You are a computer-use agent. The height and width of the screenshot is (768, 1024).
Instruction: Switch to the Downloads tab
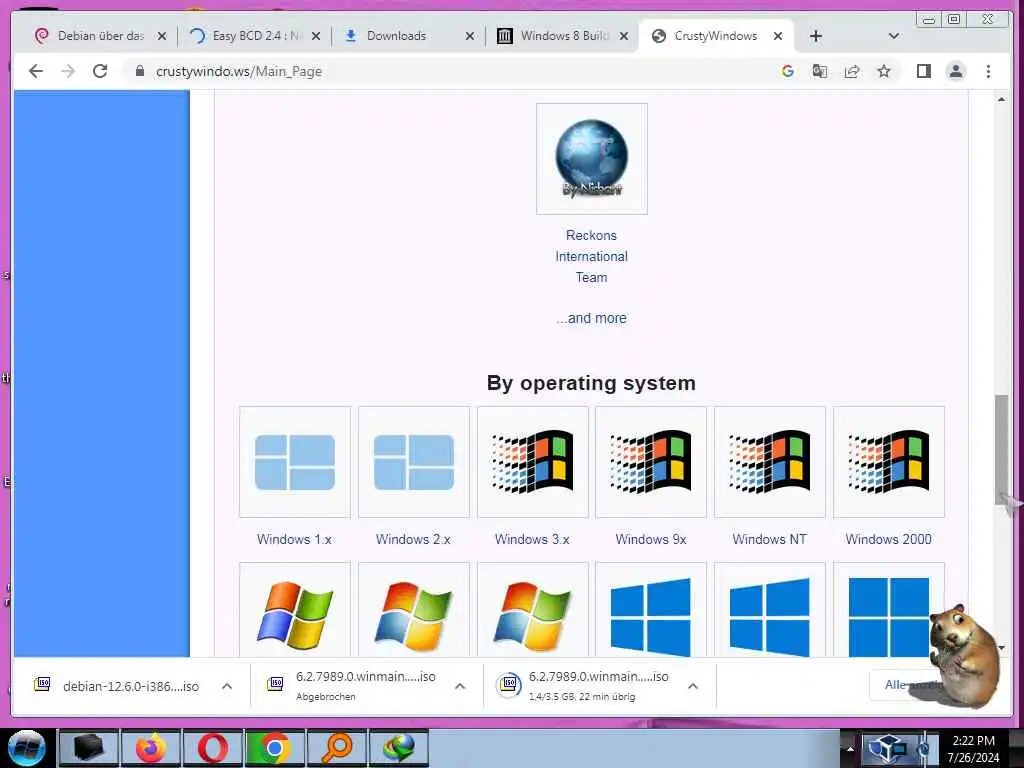(396, 36)
